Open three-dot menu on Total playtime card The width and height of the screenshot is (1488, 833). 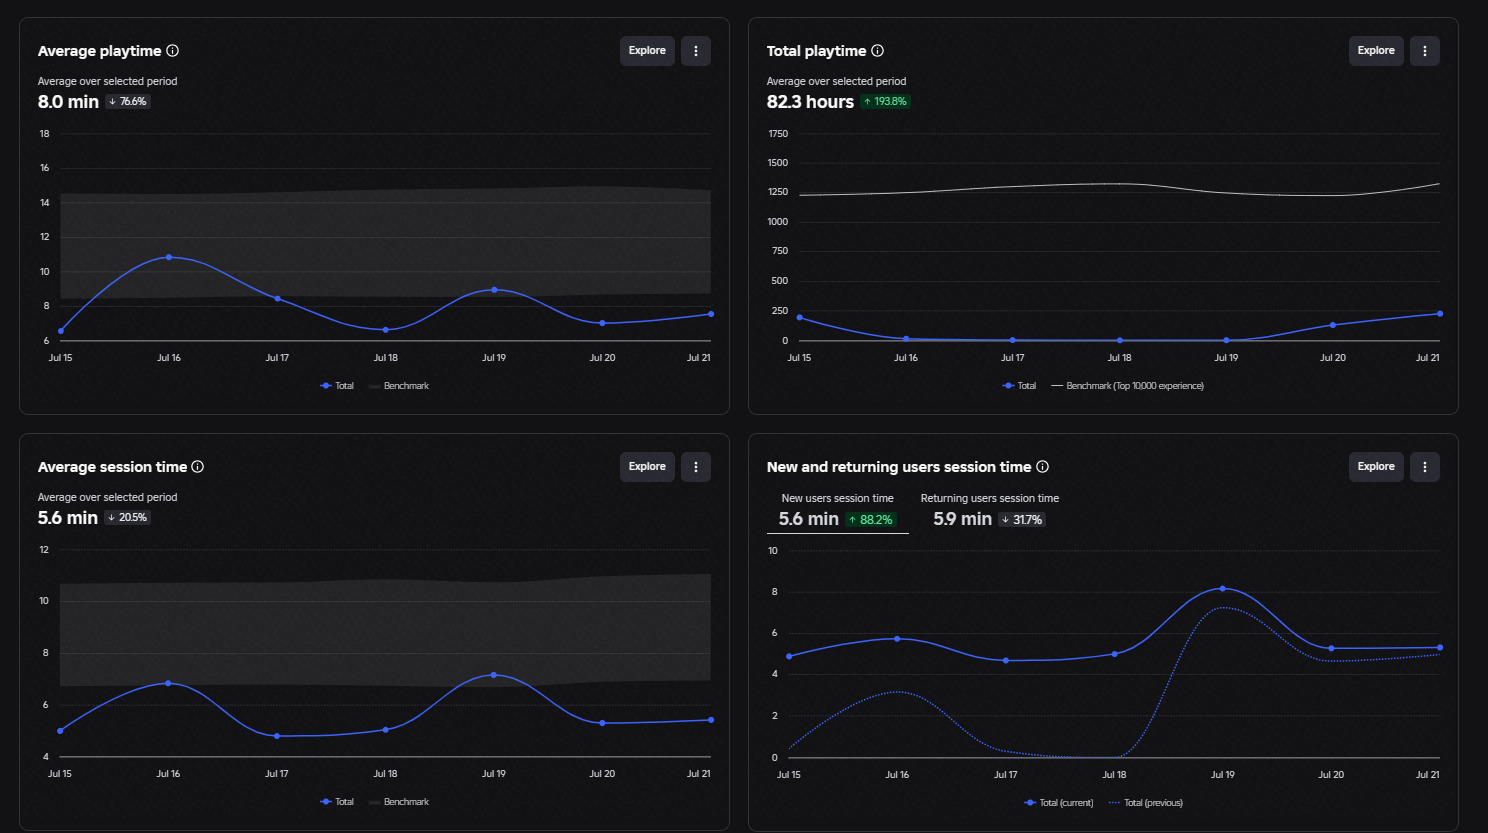pyautogui.click(x=1425, y=51)
